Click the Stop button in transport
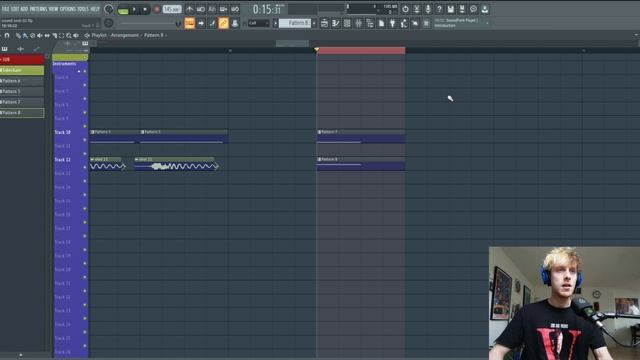Screen dimensions: 640x360 coord(144,9)
